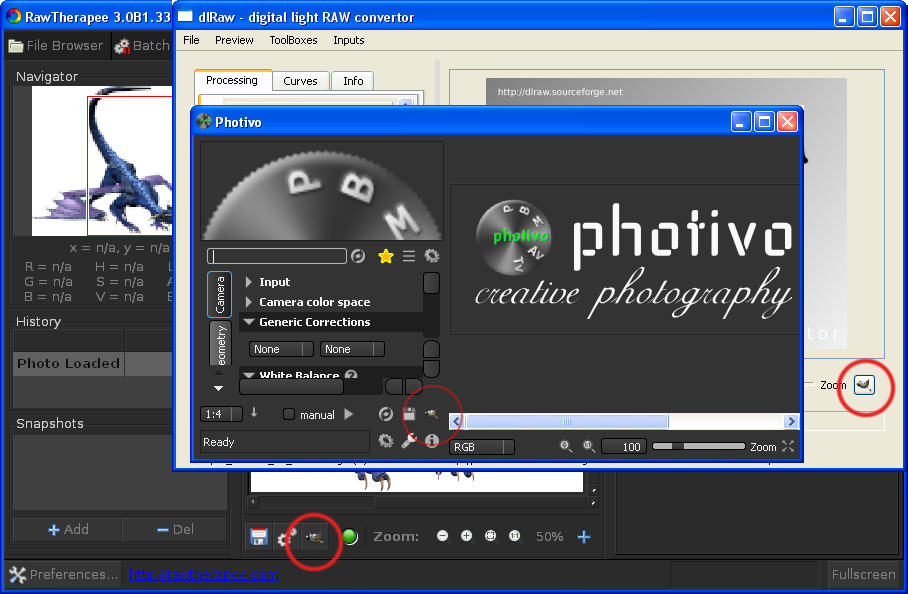Open RawTherapee File Browser tab
Image resolution: width=908 pixels, height=594 pixels.
pyautogui.click(x=56, y=46)
